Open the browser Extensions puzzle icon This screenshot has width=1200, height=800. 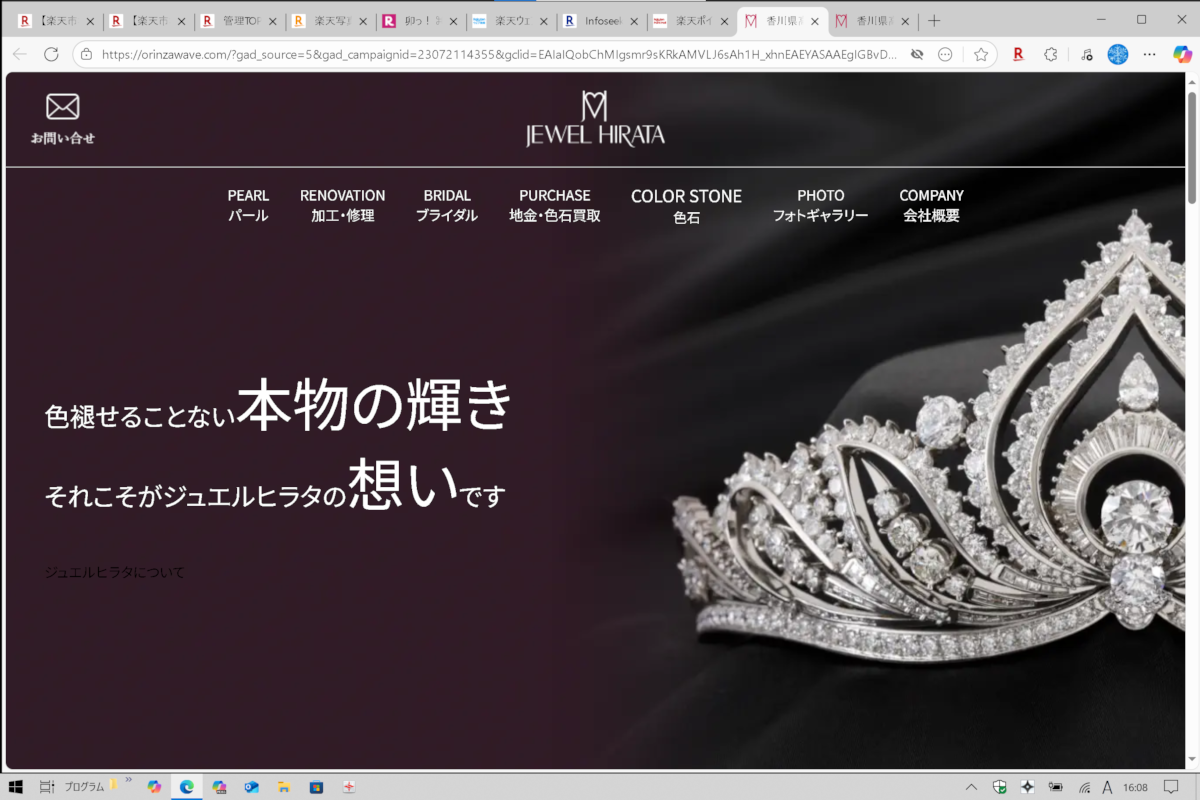pyautogui.click(x=1050, y=55)
